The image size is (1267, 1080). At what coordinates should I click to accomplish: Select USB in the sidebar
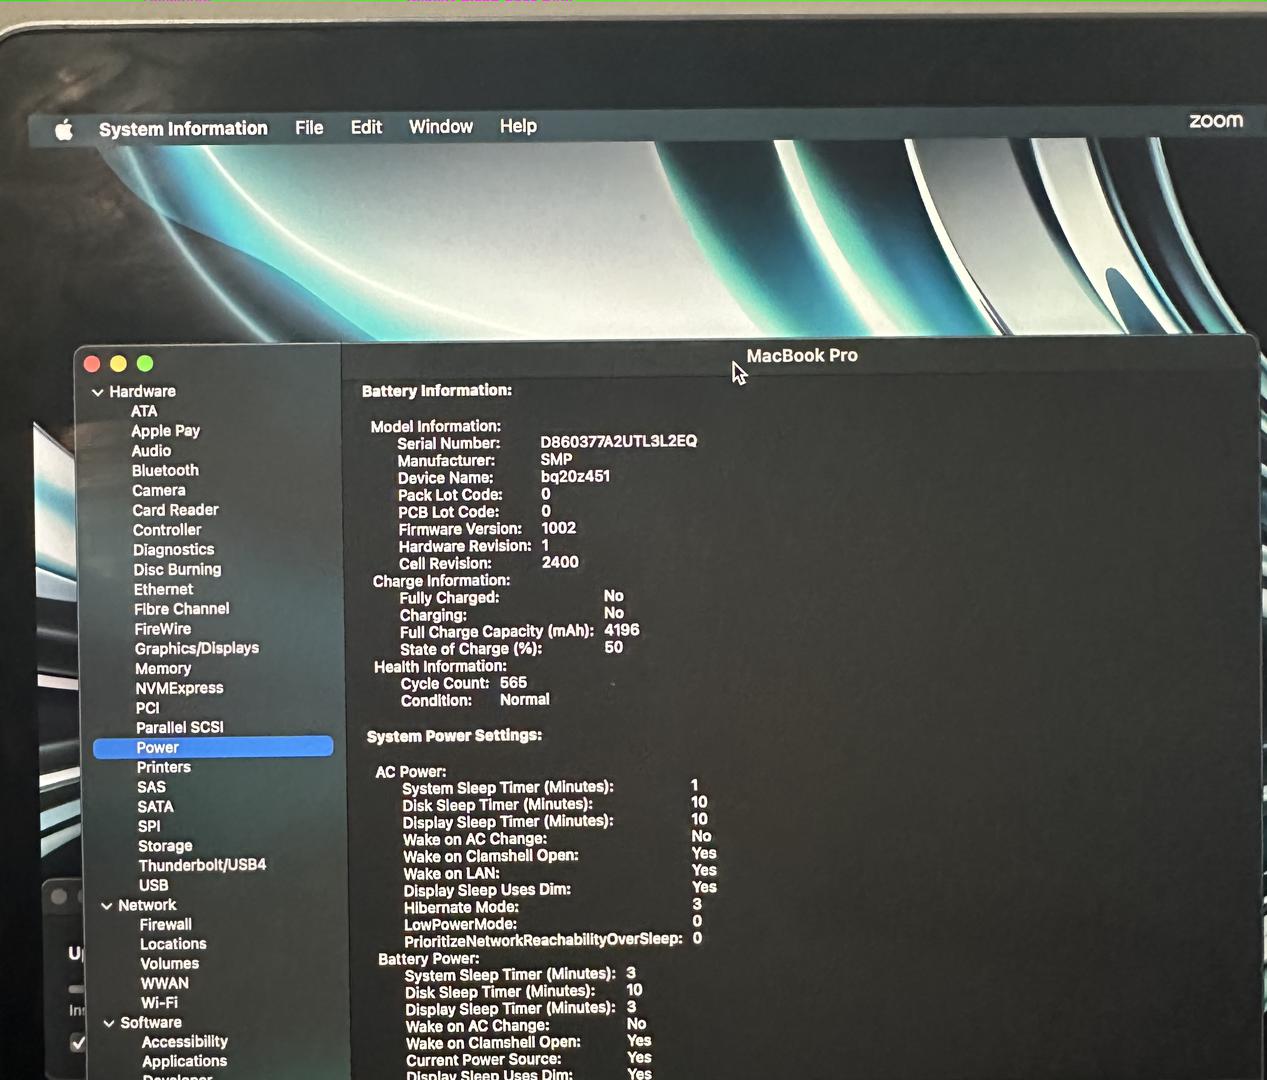coord(153,885)
